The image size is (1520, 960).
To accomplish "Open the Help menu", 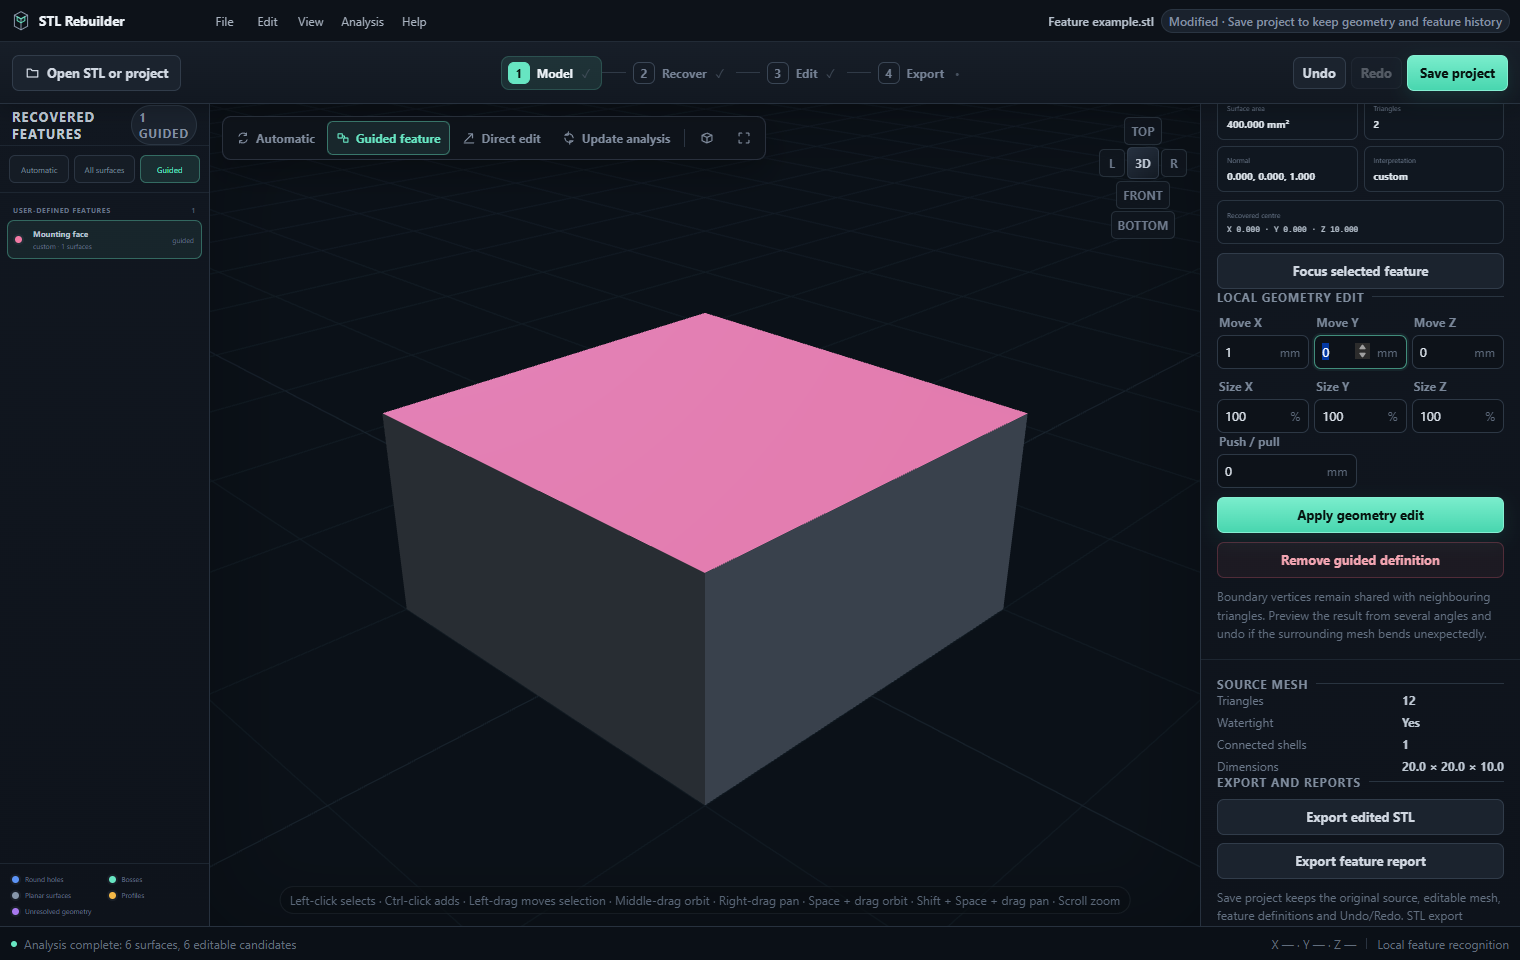I will click(414, 22).
